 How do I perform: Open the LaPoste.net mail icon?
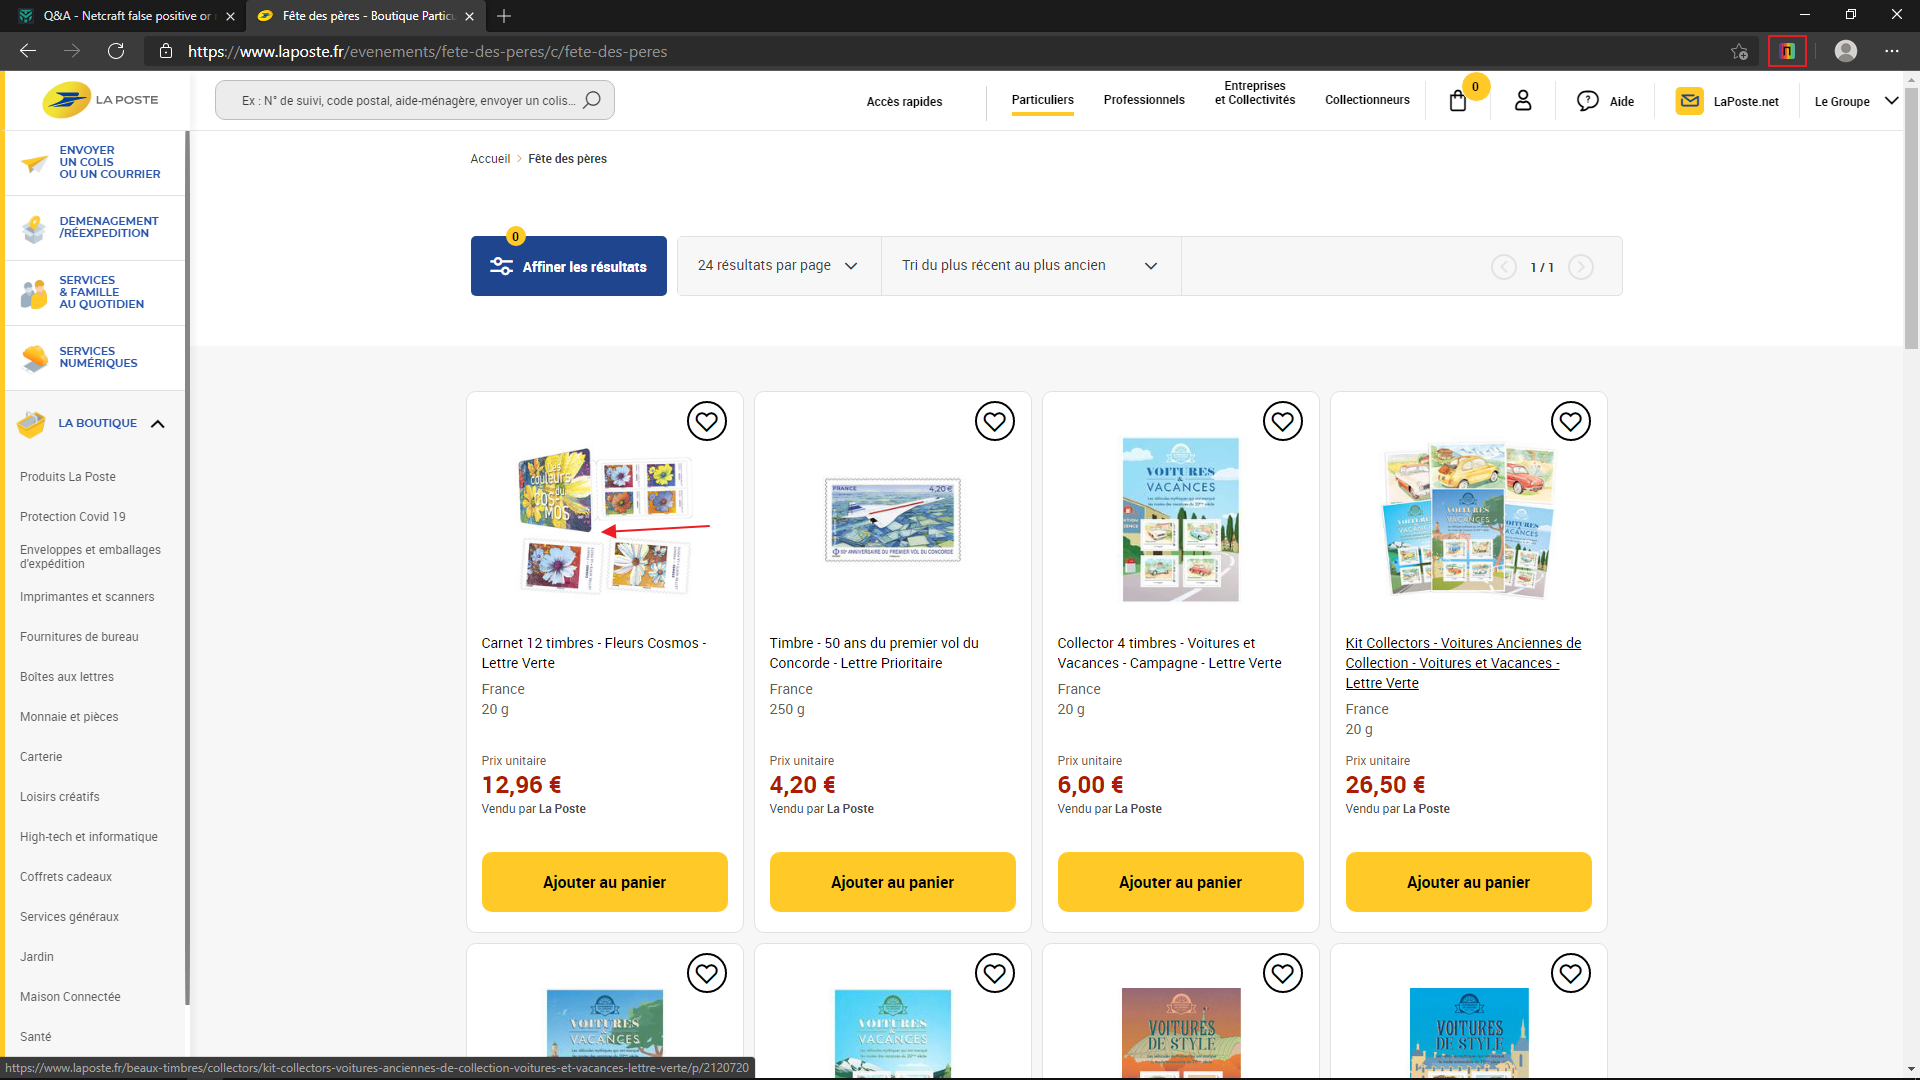tap(1689, 100)
